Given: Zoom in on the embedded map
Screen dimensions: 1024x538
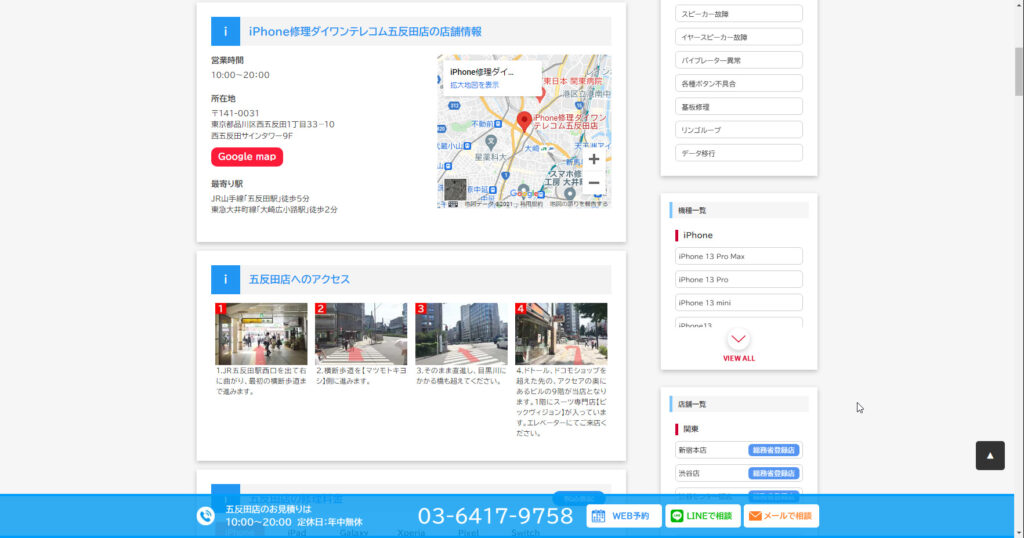Looking at the screenshot, I should point(594,159).
